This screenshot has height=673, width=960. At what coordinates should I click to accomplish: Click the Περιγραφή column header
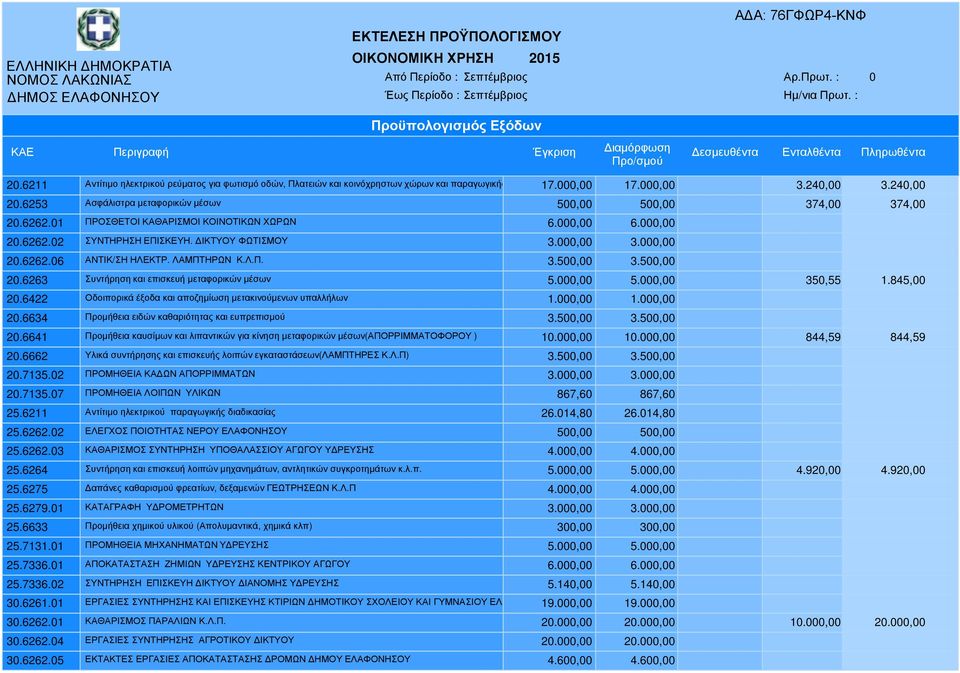[x=141, y=152]
